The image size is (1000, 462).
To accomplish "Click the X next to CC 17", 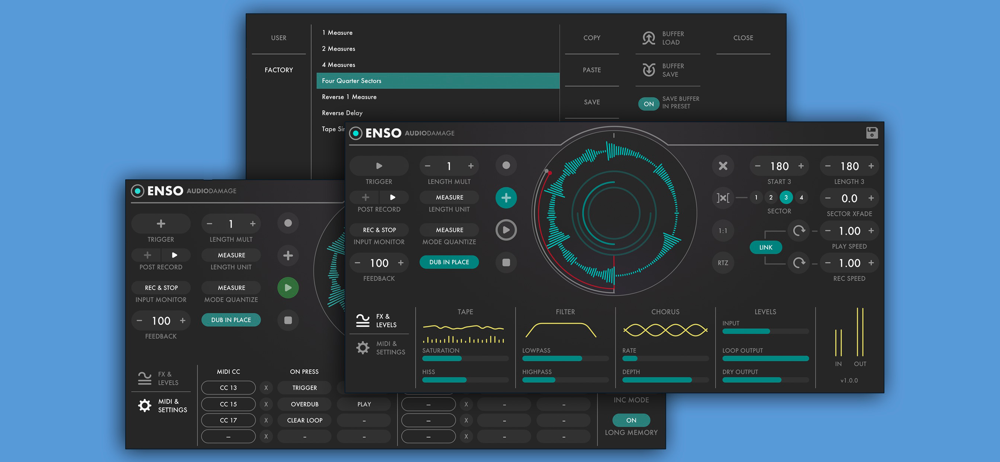I will pyautogui.click(x=267, y=421).
